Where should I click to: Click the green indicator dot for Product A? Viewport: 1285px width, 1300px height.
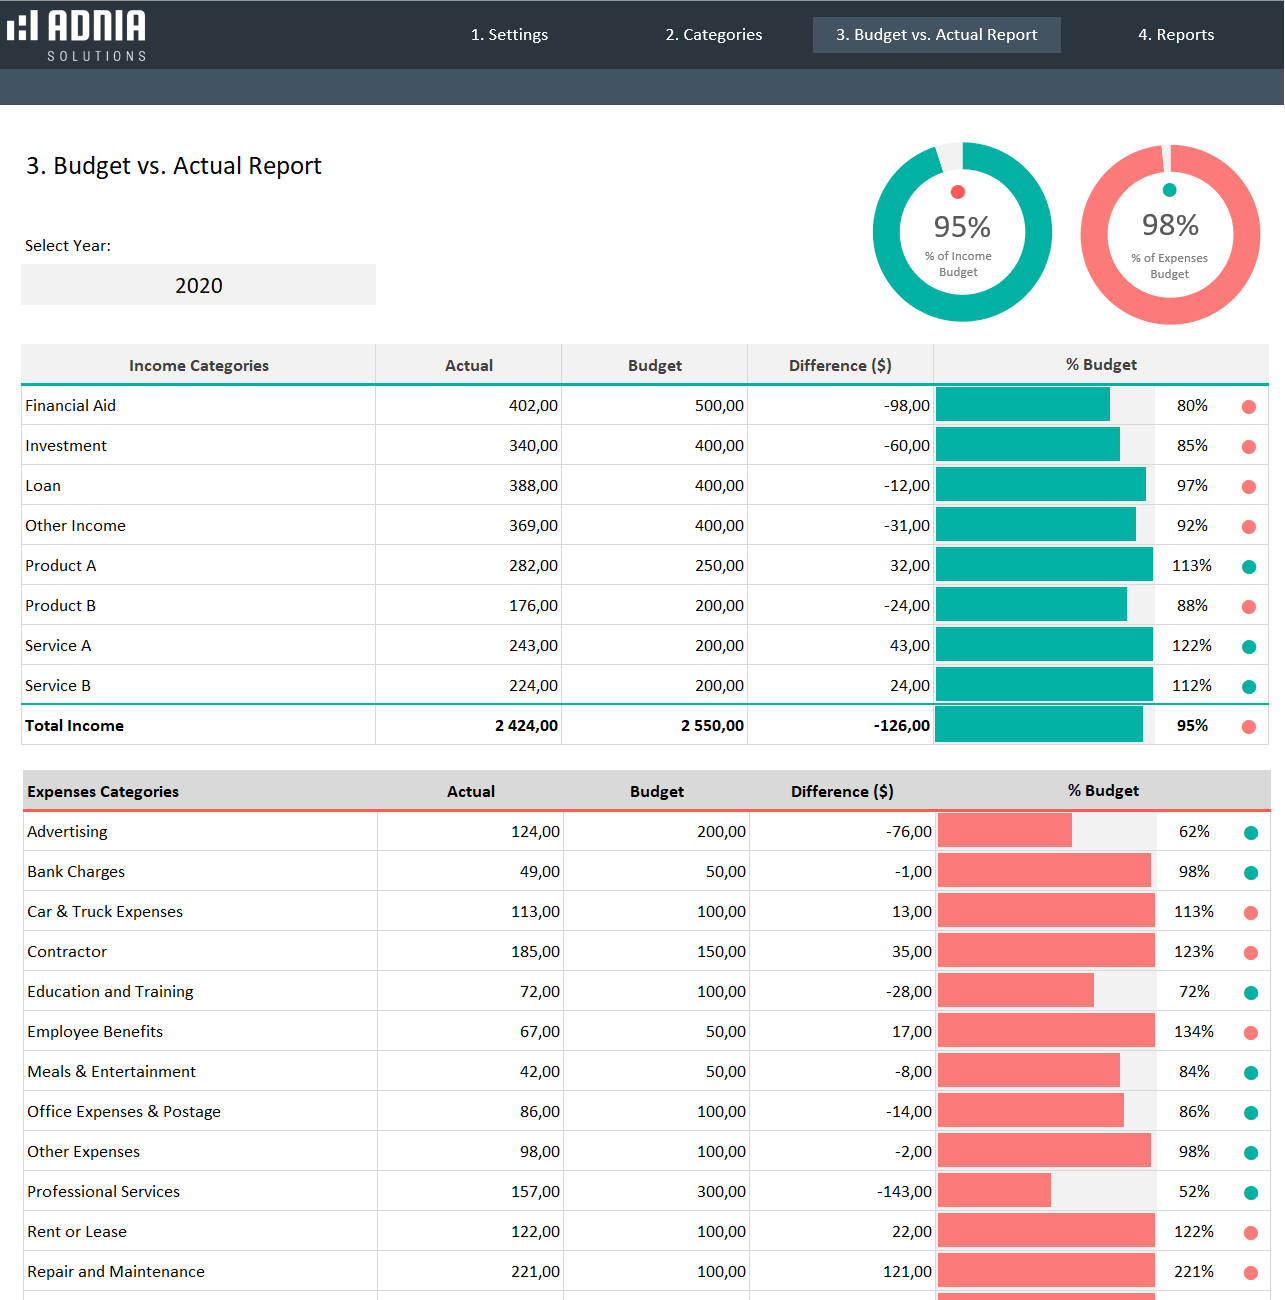1248,567
